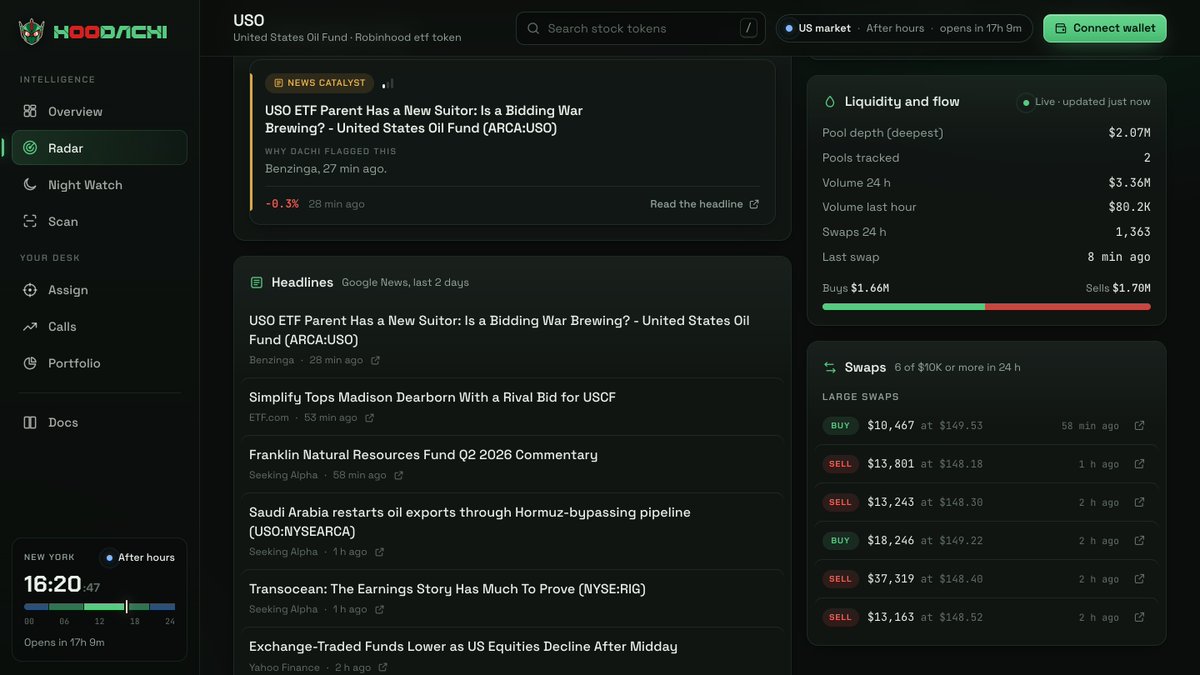Click the USO ticker title
This screenshot has width=1200, height=675.
click(249, 20)
